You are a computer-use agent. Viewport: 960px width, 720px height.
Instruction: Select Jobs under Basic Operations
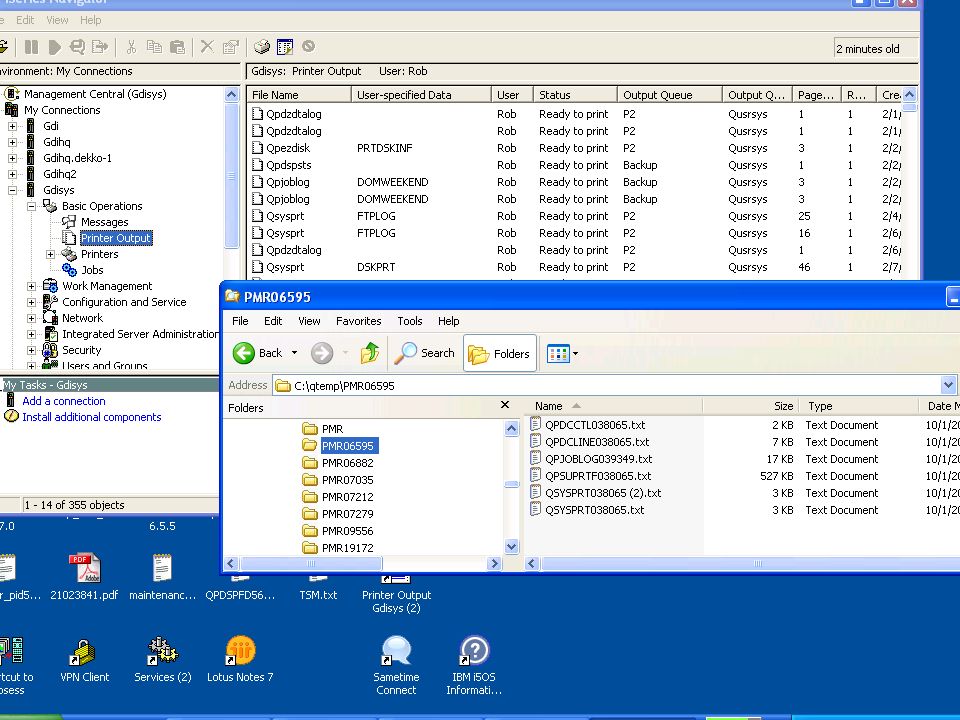(92, 270)
